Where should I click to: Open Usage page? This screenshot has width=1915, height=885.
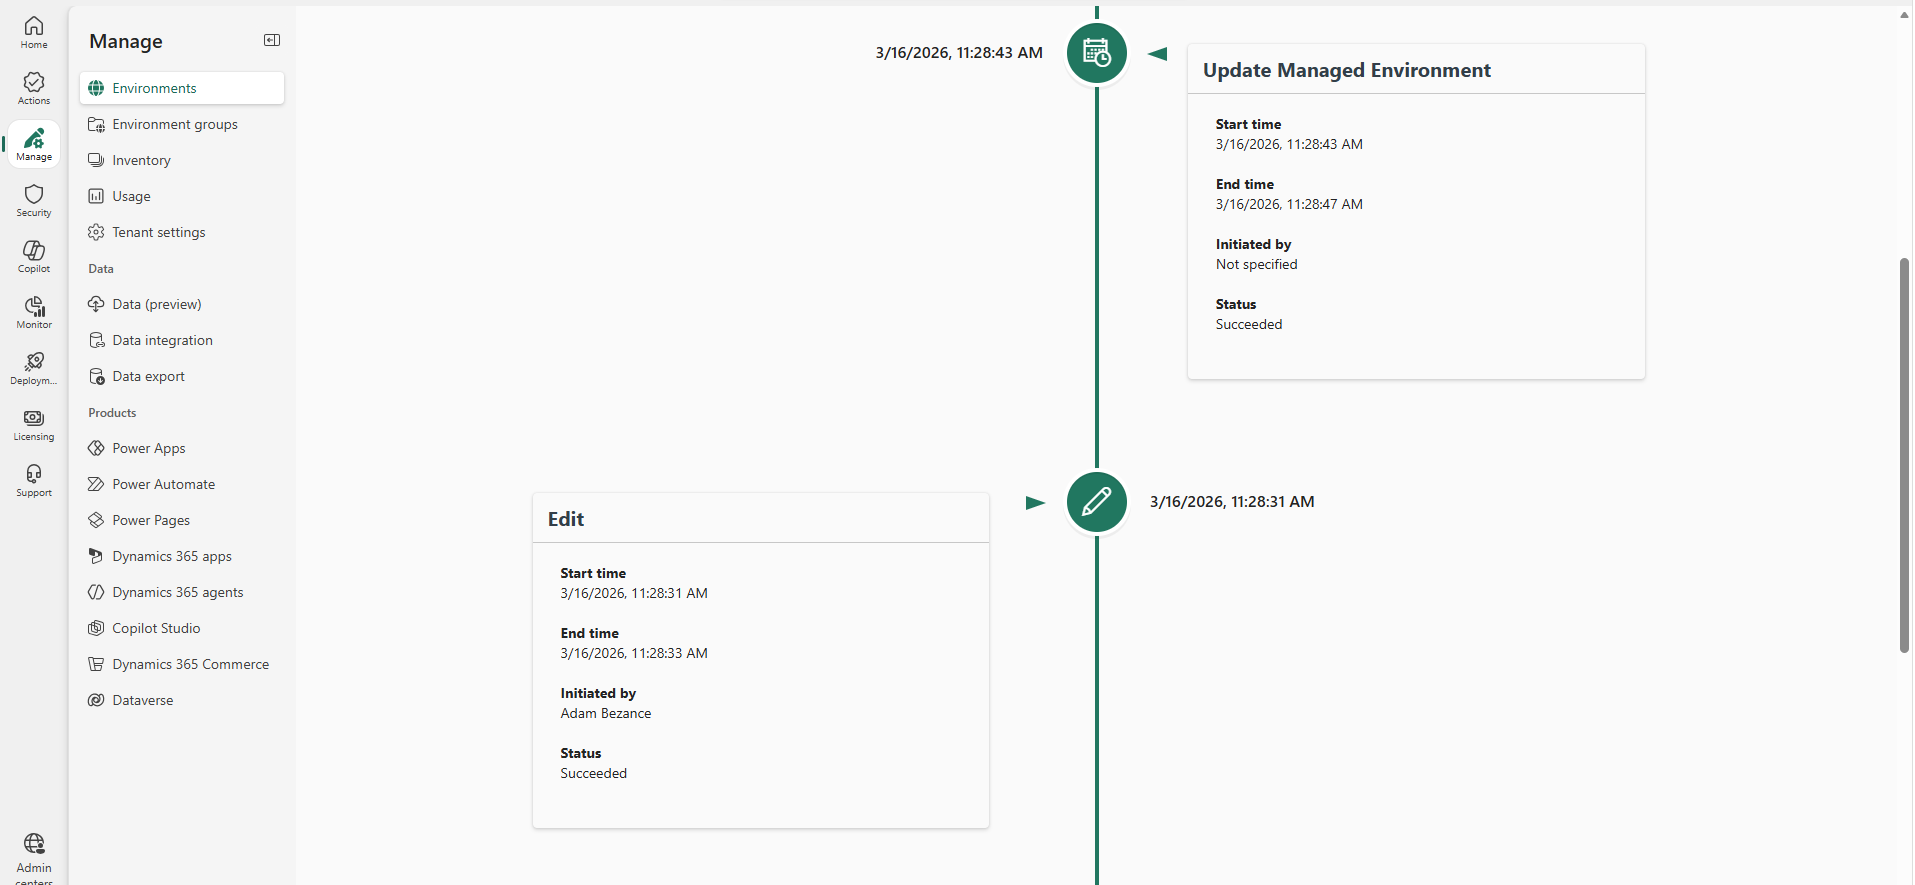(182, 196)
